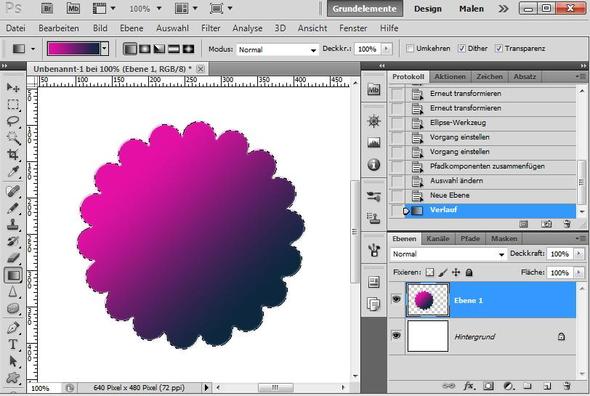Open gradient picker dropdown arrow
The image size is (590, 396).
[x=105, y=49]
